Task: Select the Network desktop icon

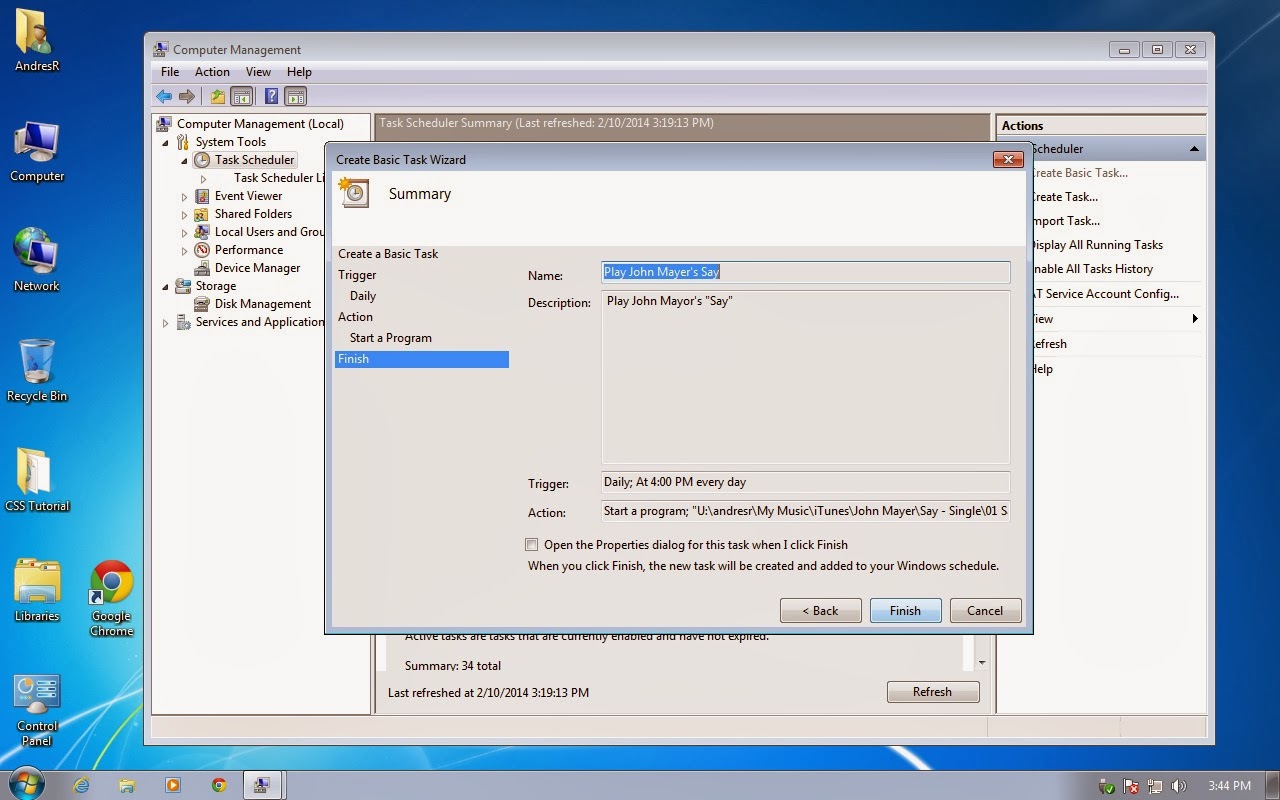Action: (37, 261)
